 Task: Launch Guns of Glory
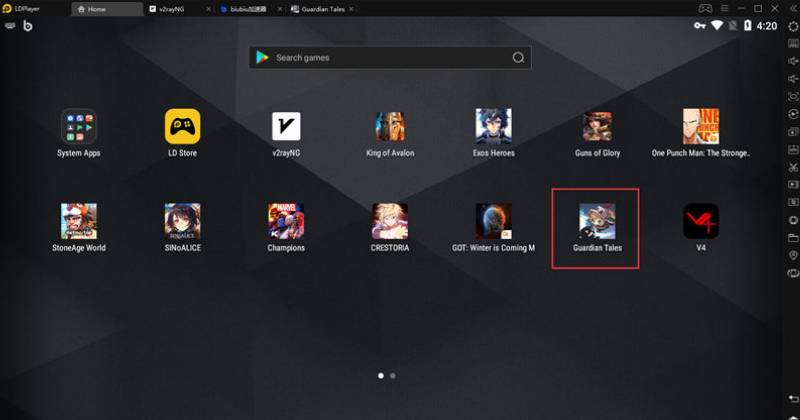click(597, 126)
